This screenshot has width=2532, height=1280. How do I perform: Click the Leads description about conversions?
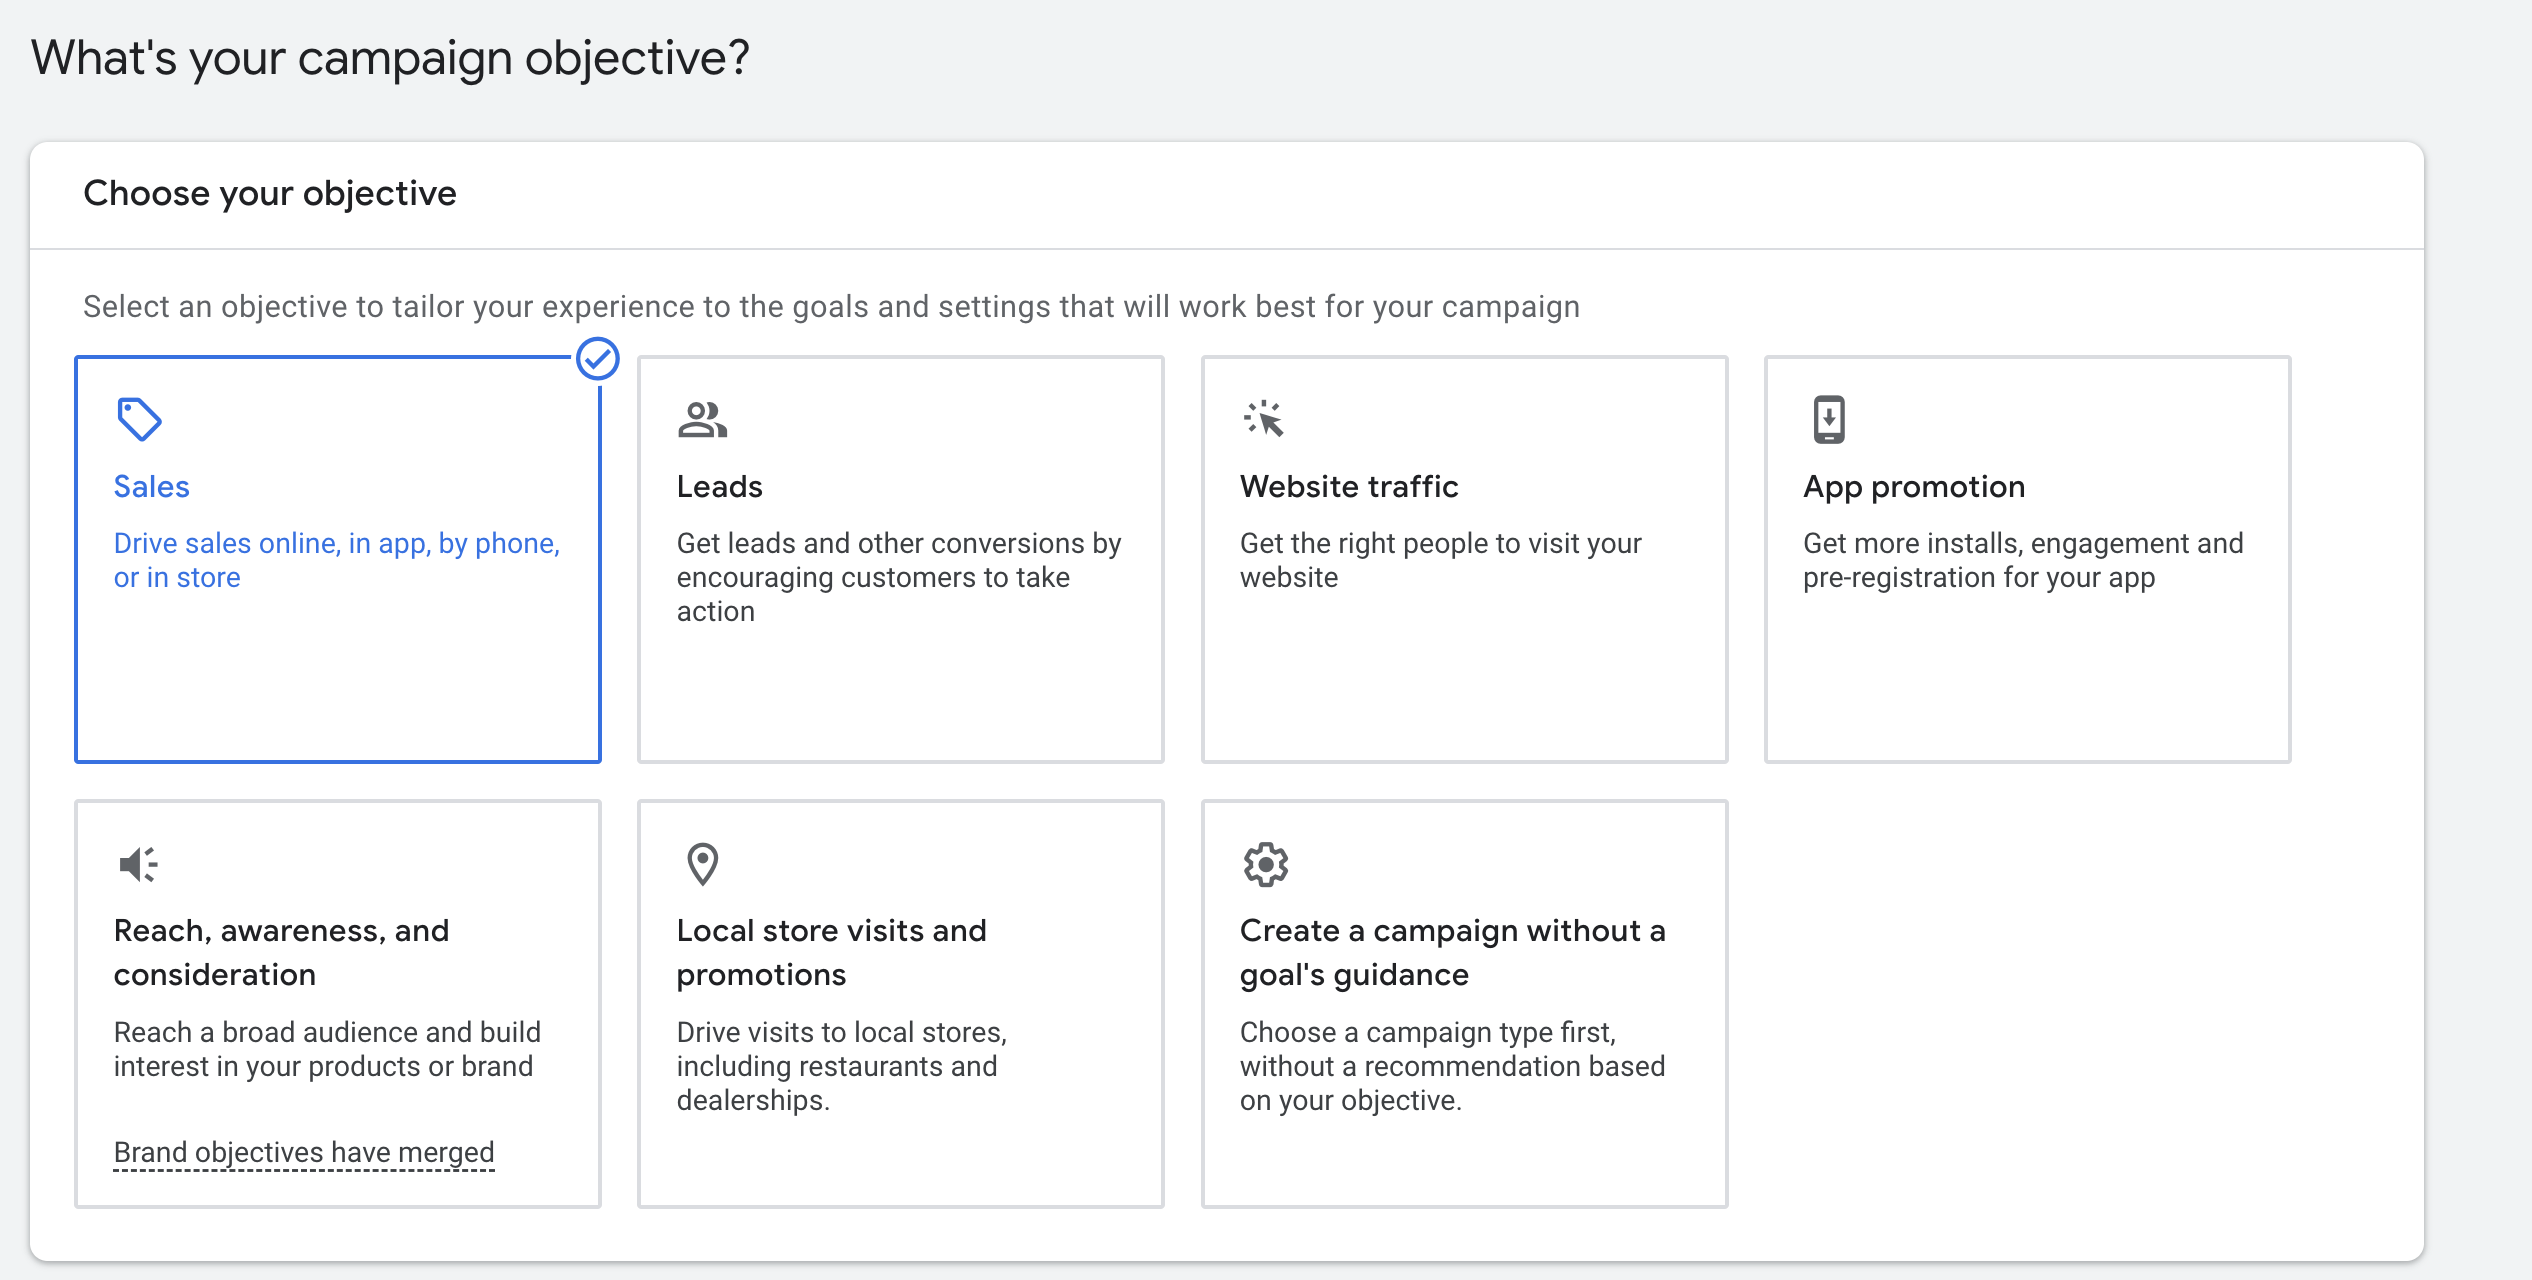pos(898,577)
